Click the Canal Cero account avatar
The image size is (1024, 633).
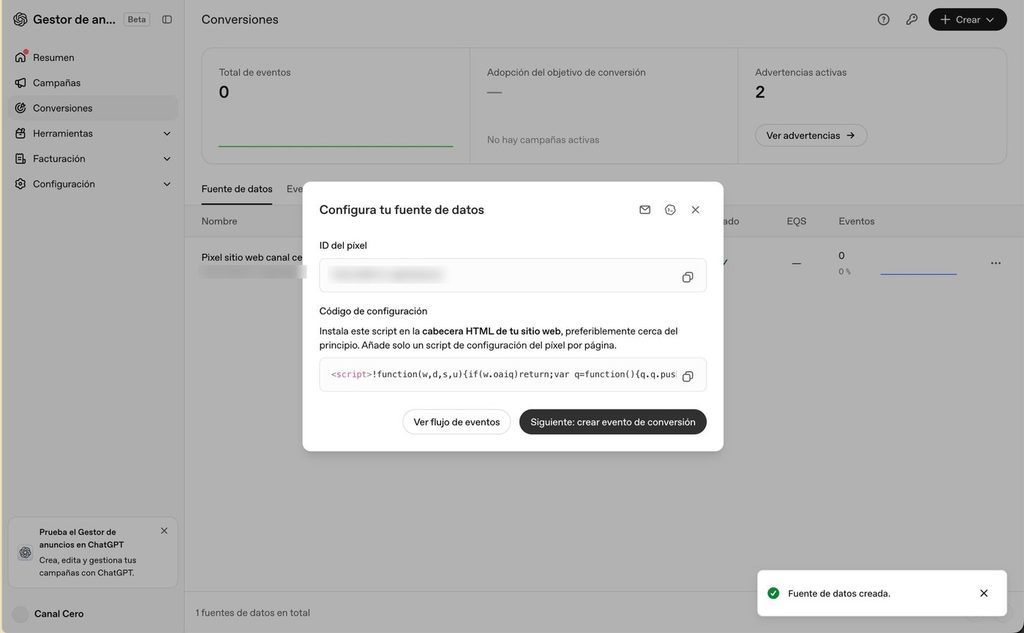20,614
